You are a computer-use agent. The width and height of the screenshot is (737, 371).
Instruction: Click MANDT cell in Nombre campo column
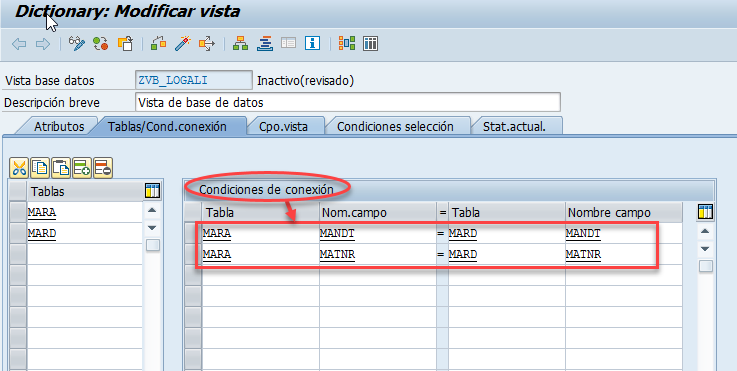[x=623, y=233]
